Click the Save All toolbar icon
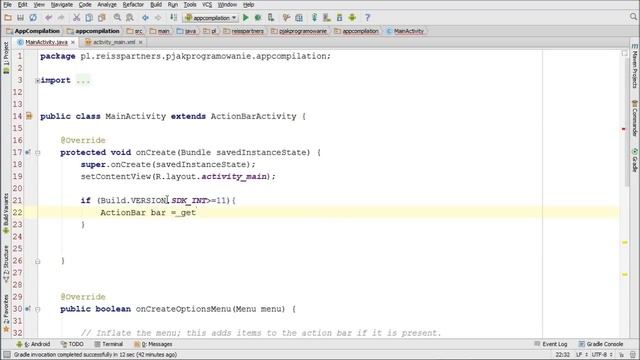This screenshot has width=640, height=360. click(x=20, y=18)
